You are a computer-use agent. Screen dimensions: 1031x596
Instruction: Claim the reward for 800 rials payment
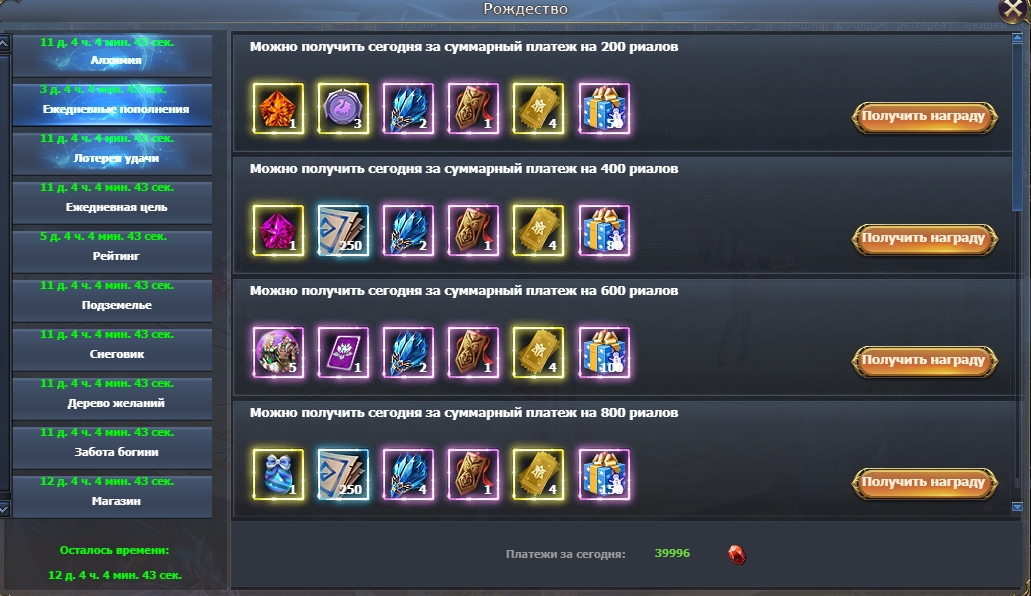(x=924, y=483)
